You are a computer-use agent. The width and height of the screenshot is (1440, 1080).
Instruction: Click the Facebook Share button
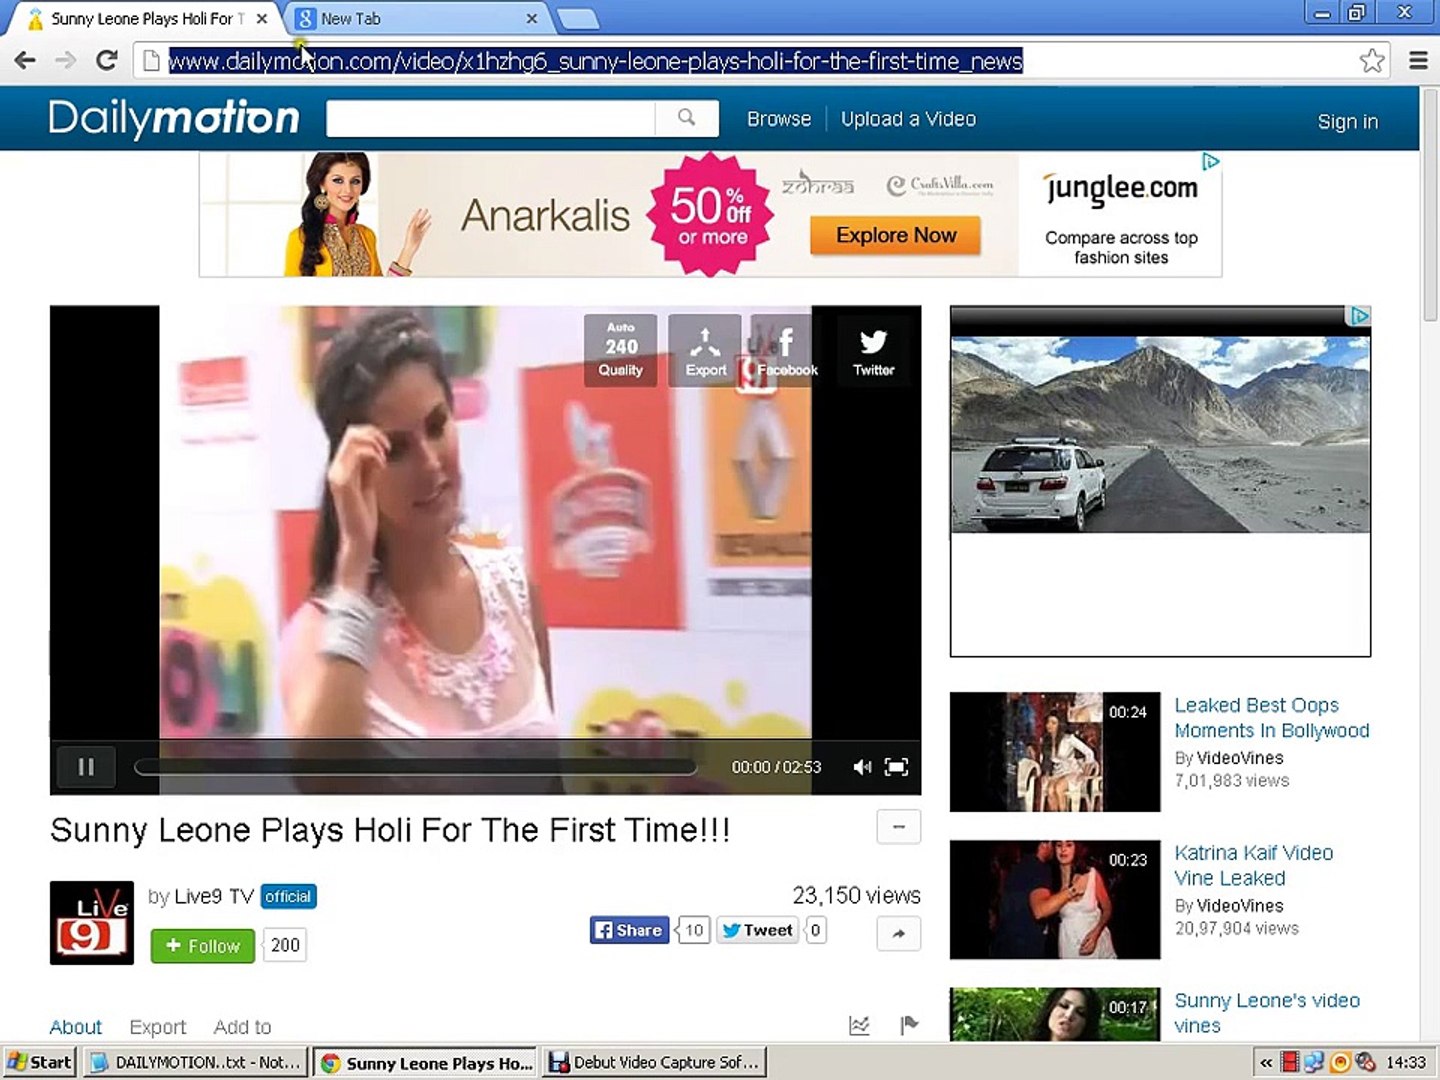tap(629, 930)
